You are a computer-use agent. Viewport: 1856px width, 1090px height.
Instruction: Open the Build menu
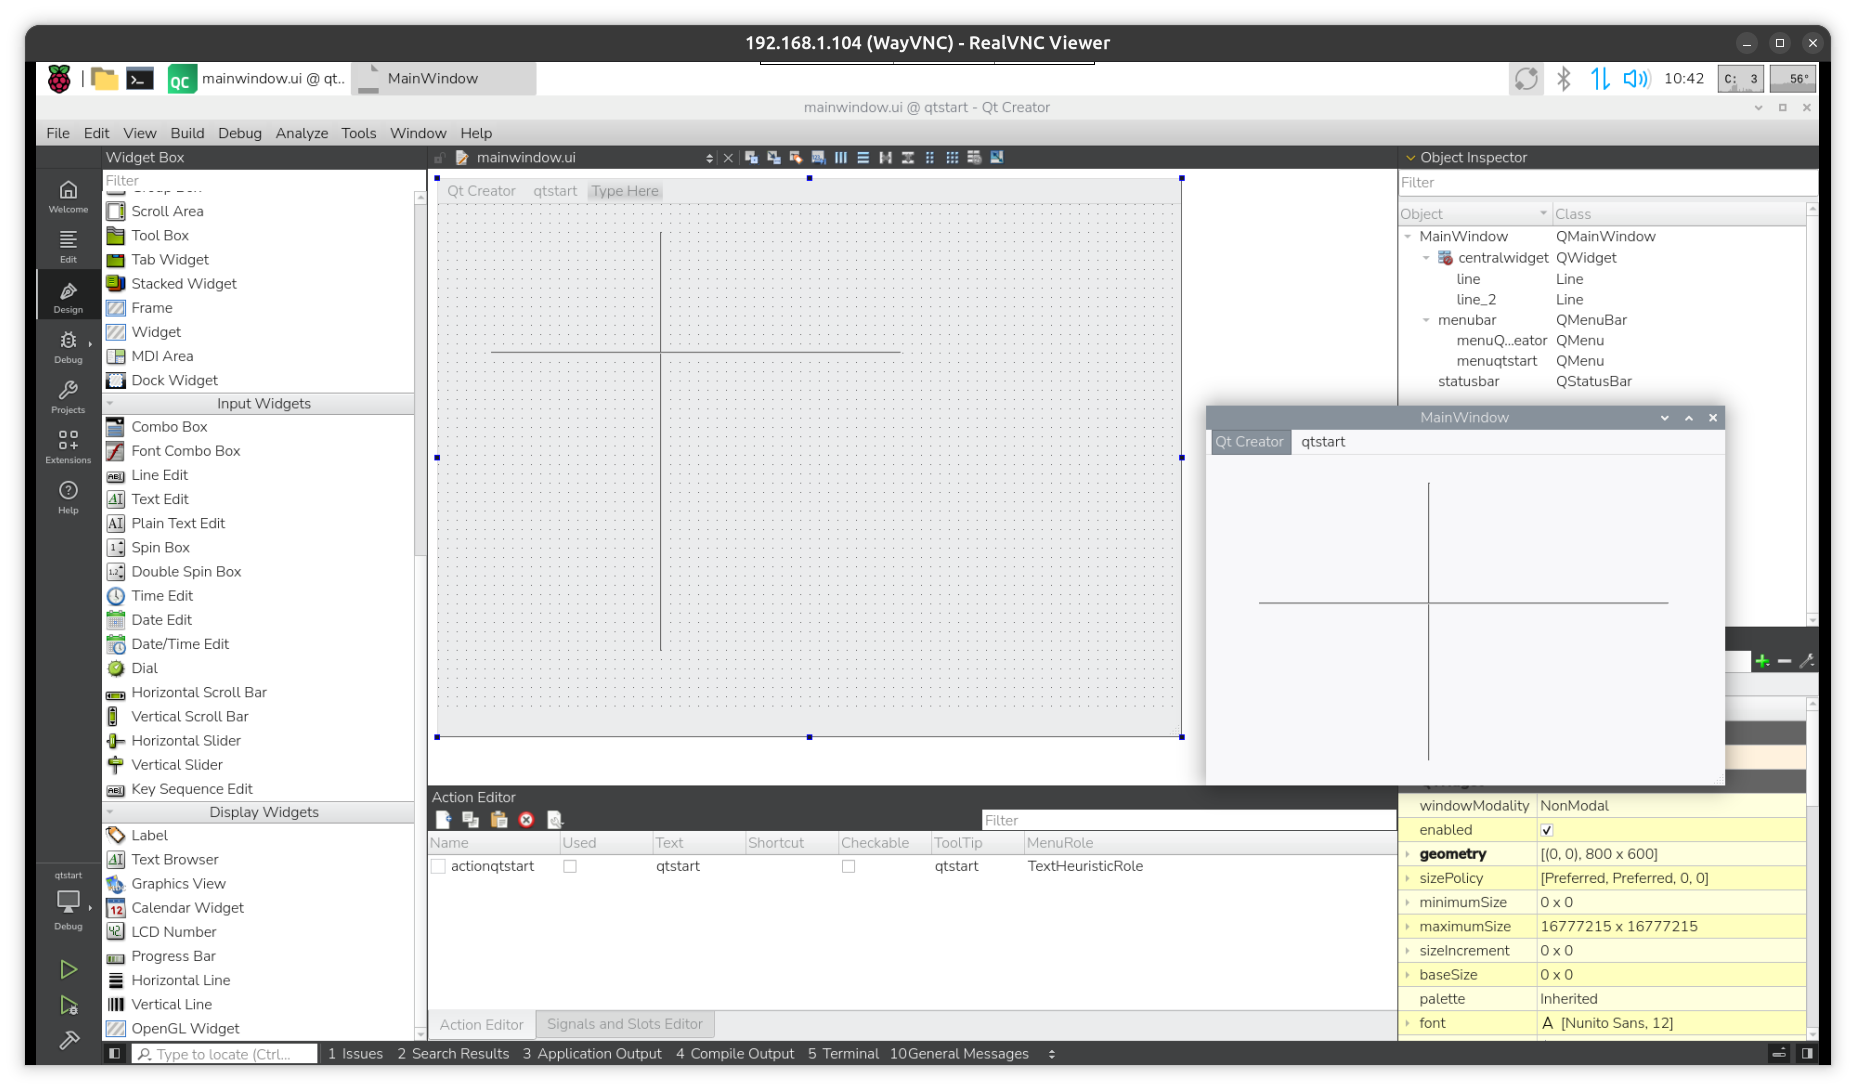(187, 133)
